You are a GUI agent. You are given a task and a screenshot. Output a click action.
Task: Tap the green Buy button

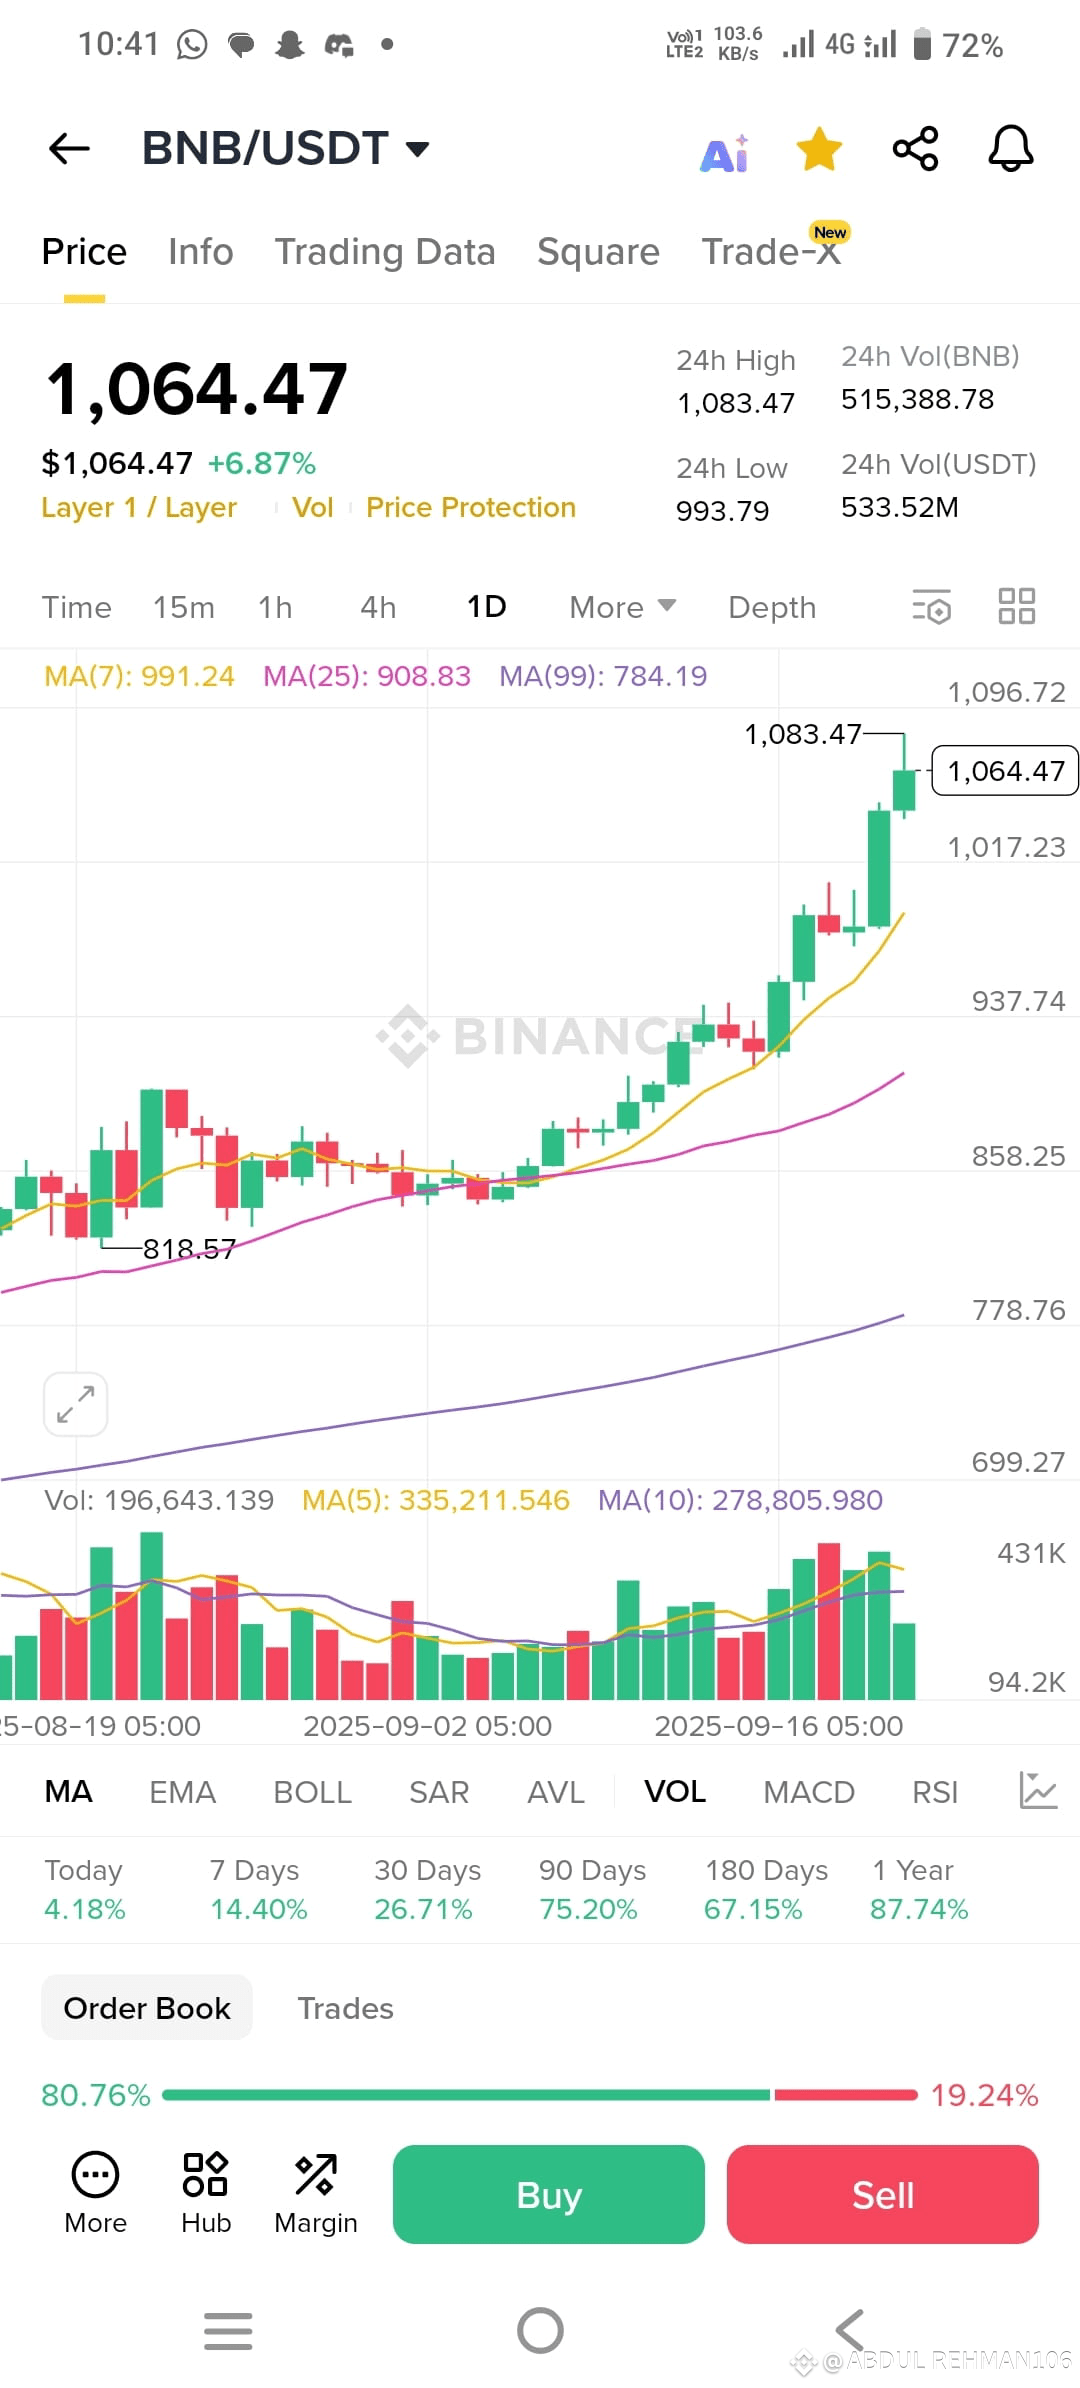[549, 2195]
